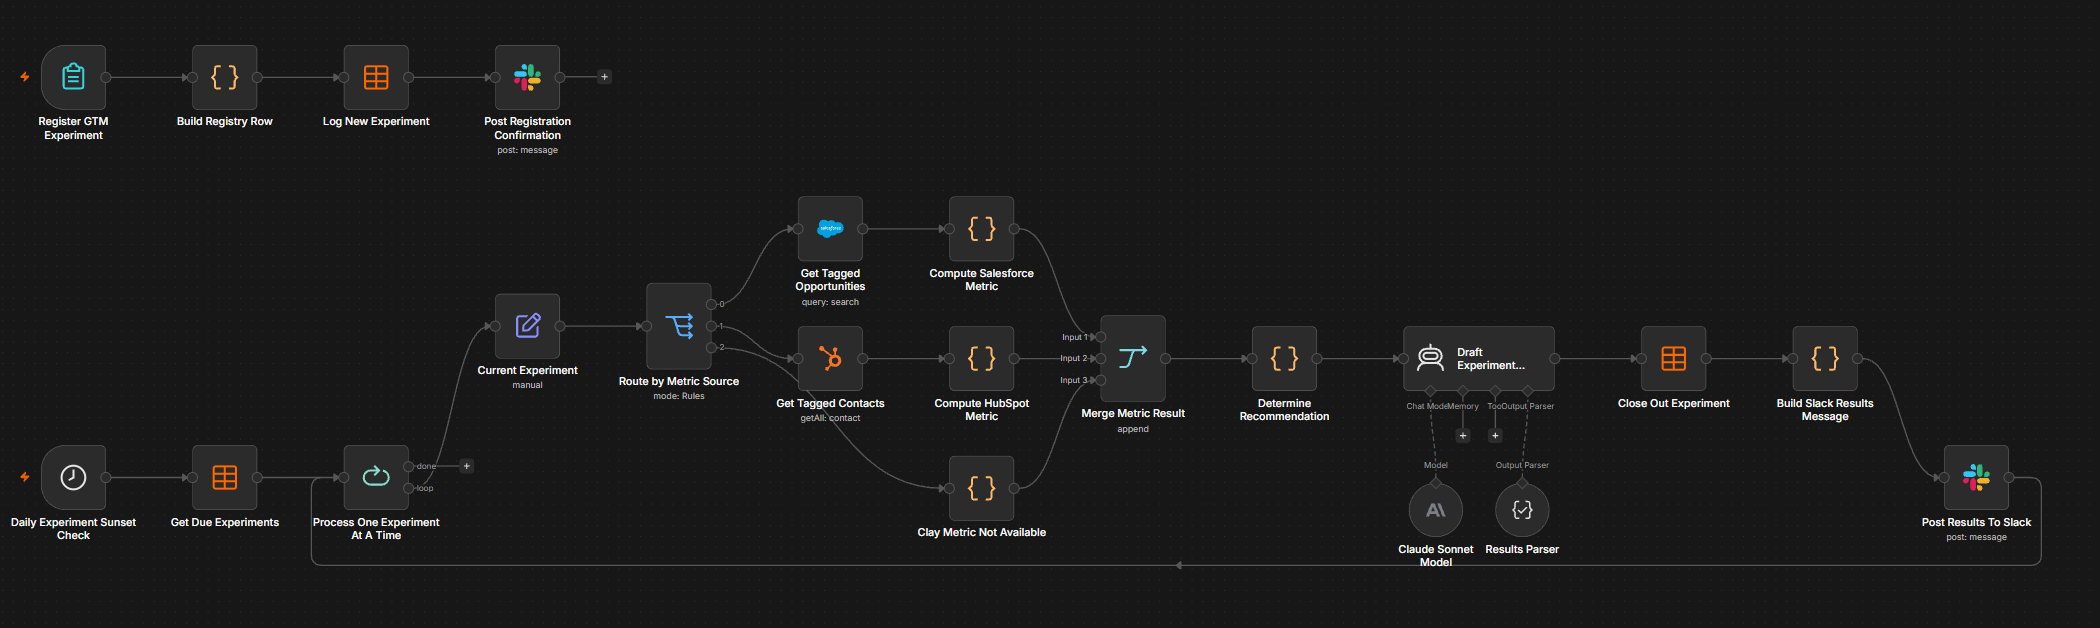Open the Build Slack Results Message code node
This screenshot has width=2100, height=628.
[1825, 358]
